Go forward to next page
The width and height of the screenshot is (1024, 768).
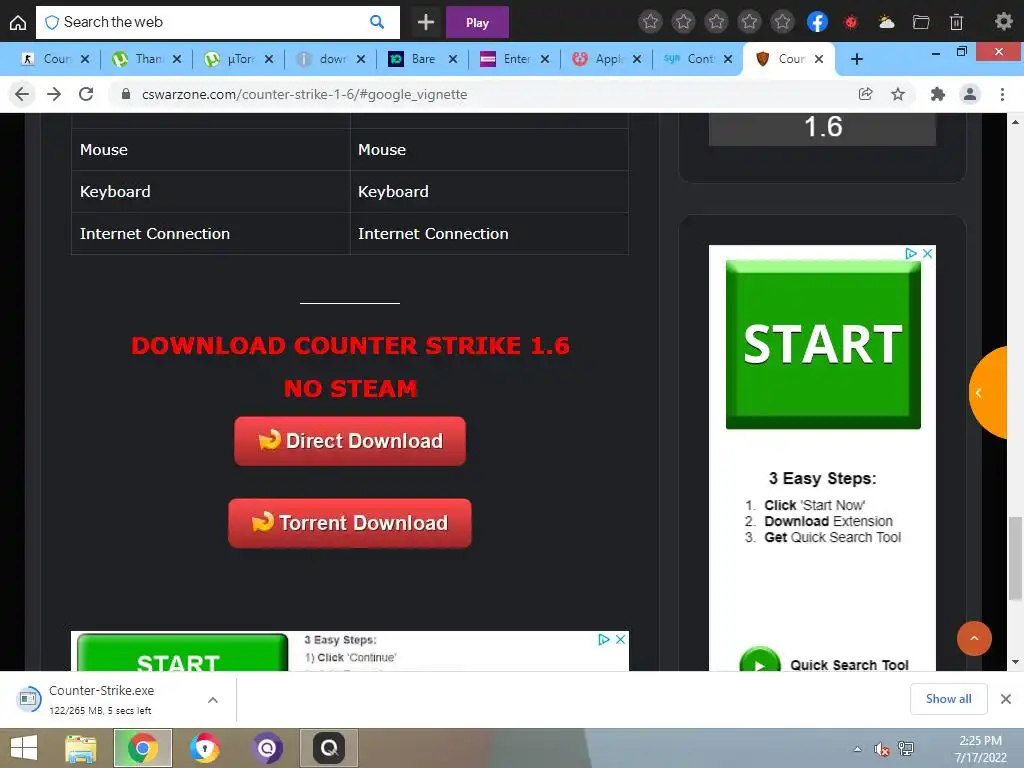tap(54, 94)
